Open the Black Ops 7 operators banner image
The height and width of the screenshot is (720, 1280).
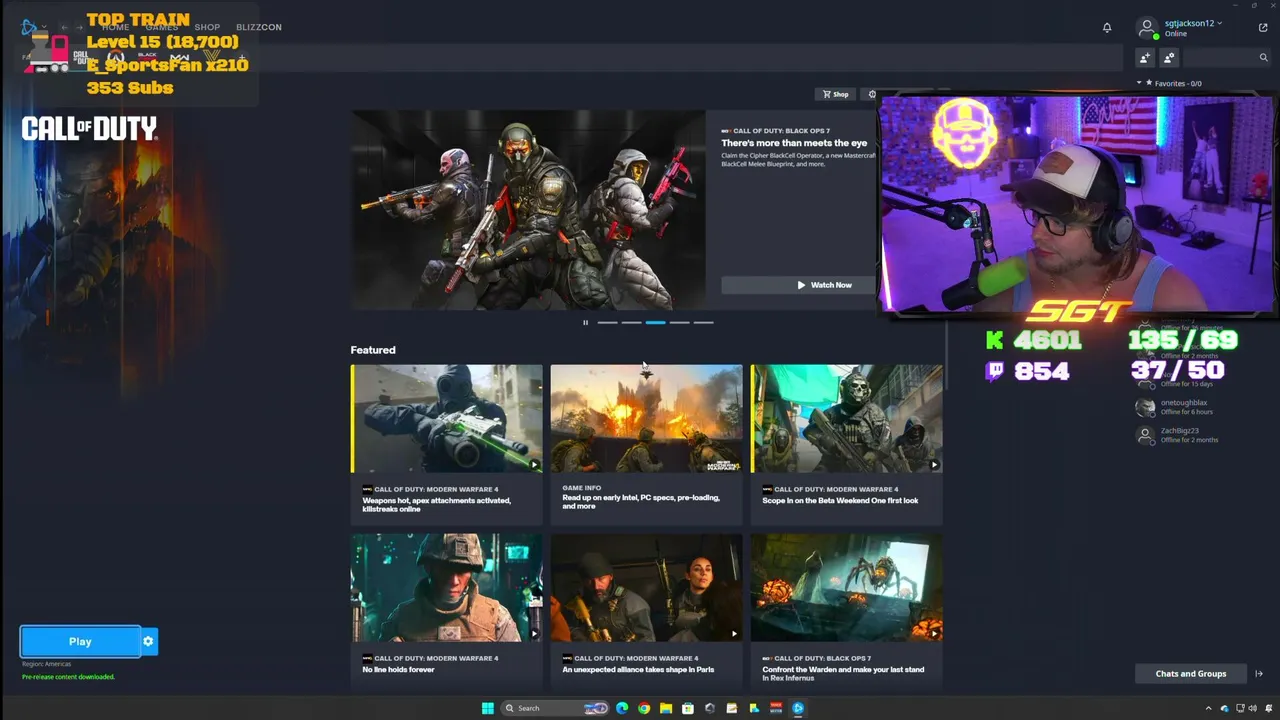pyautogui.click(x=528, y=210)
